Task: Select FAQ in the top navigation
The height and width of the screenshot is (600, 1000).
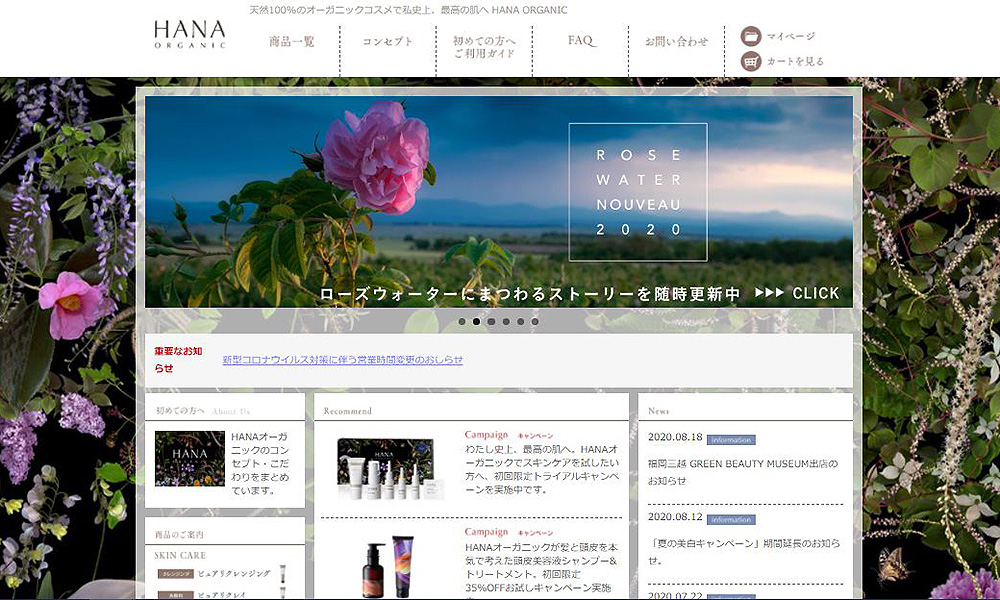Action: click(x=581, y=41)
